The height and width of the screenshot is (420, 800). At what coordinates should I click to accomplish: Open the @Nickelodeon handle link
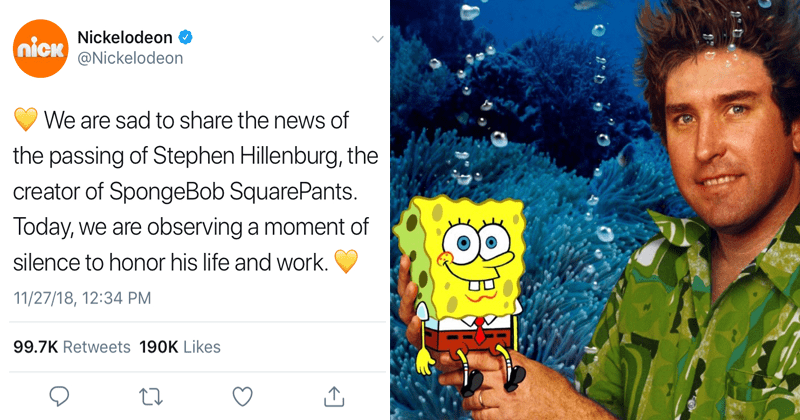click(130, 58)
